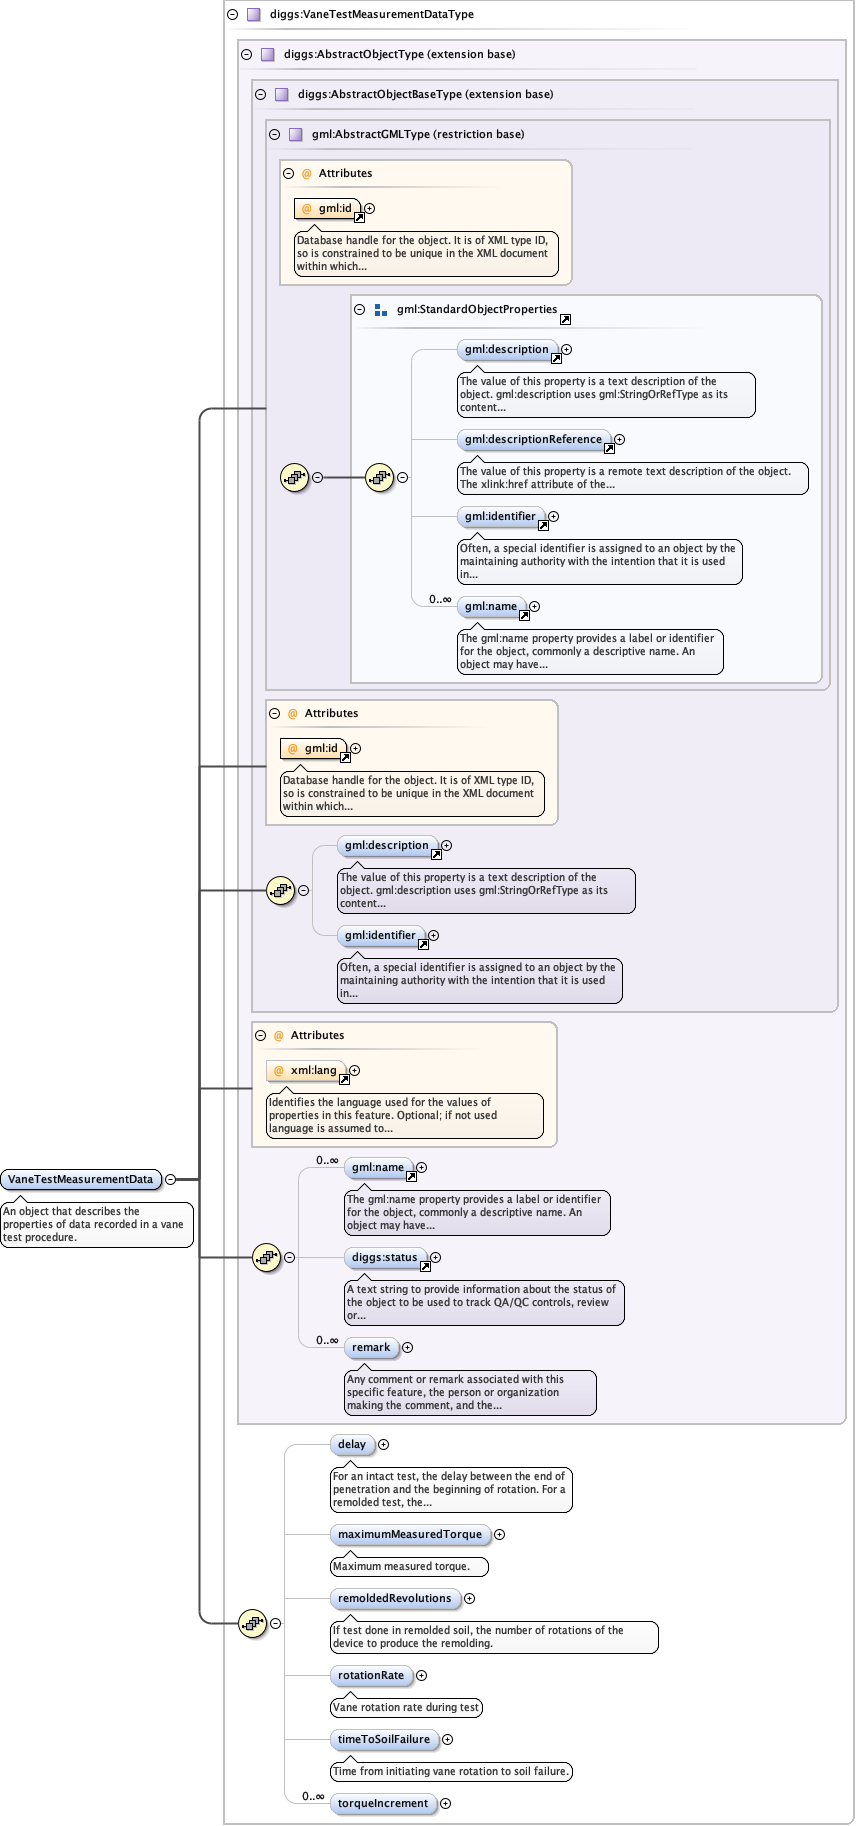
Task: Follow the gml:StandardObjectProperties reference arrow icon
Action: pos(565,320)
